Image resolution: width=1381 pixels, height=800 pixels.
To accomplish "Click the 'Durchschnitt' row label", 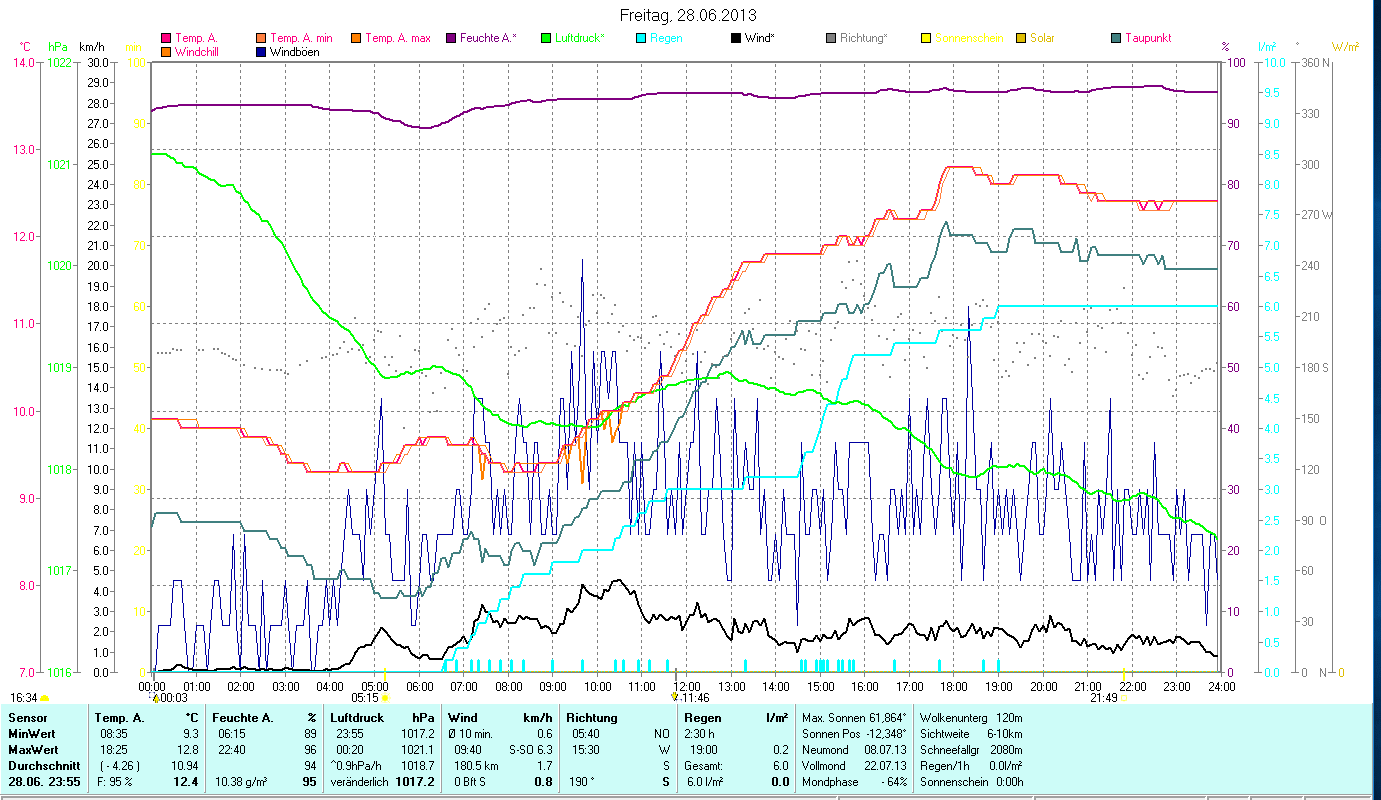I will [44, 766].
